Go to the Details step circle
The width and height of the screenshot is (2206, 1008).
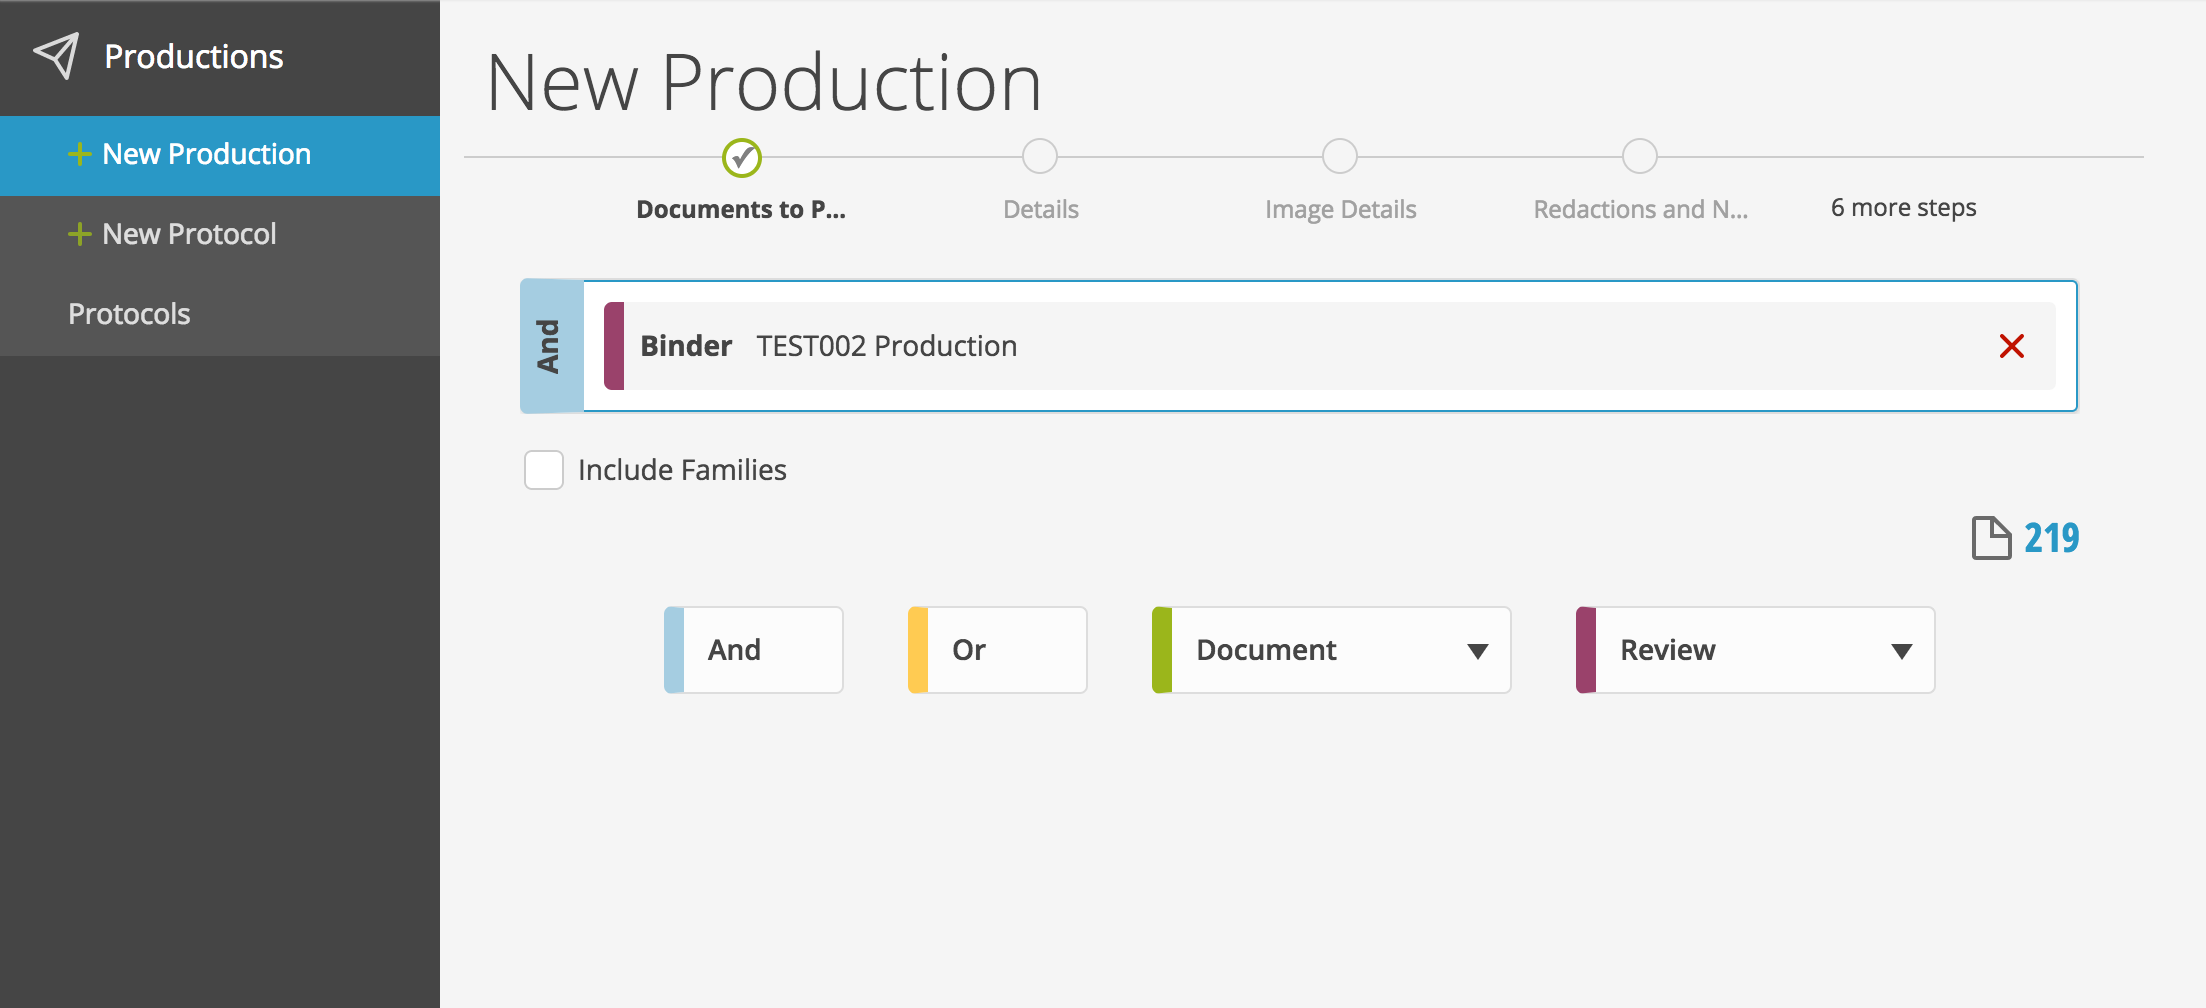point(1040,156)
